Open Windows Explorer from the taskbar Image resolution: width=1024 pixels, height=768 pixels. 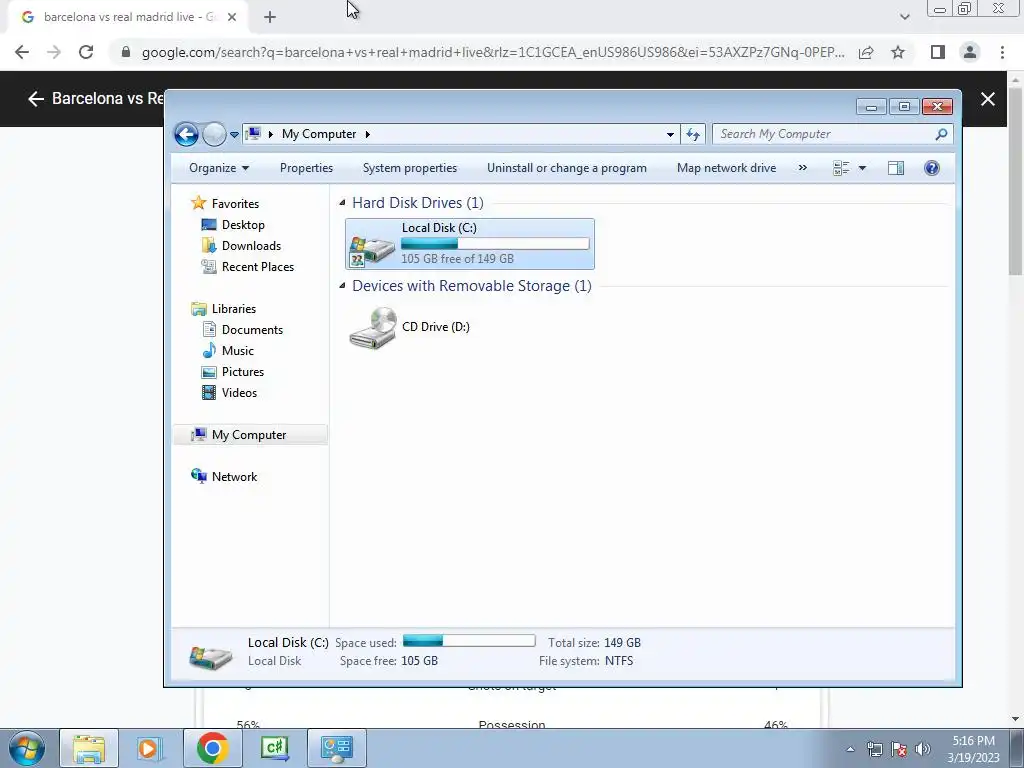coord(89,748)
